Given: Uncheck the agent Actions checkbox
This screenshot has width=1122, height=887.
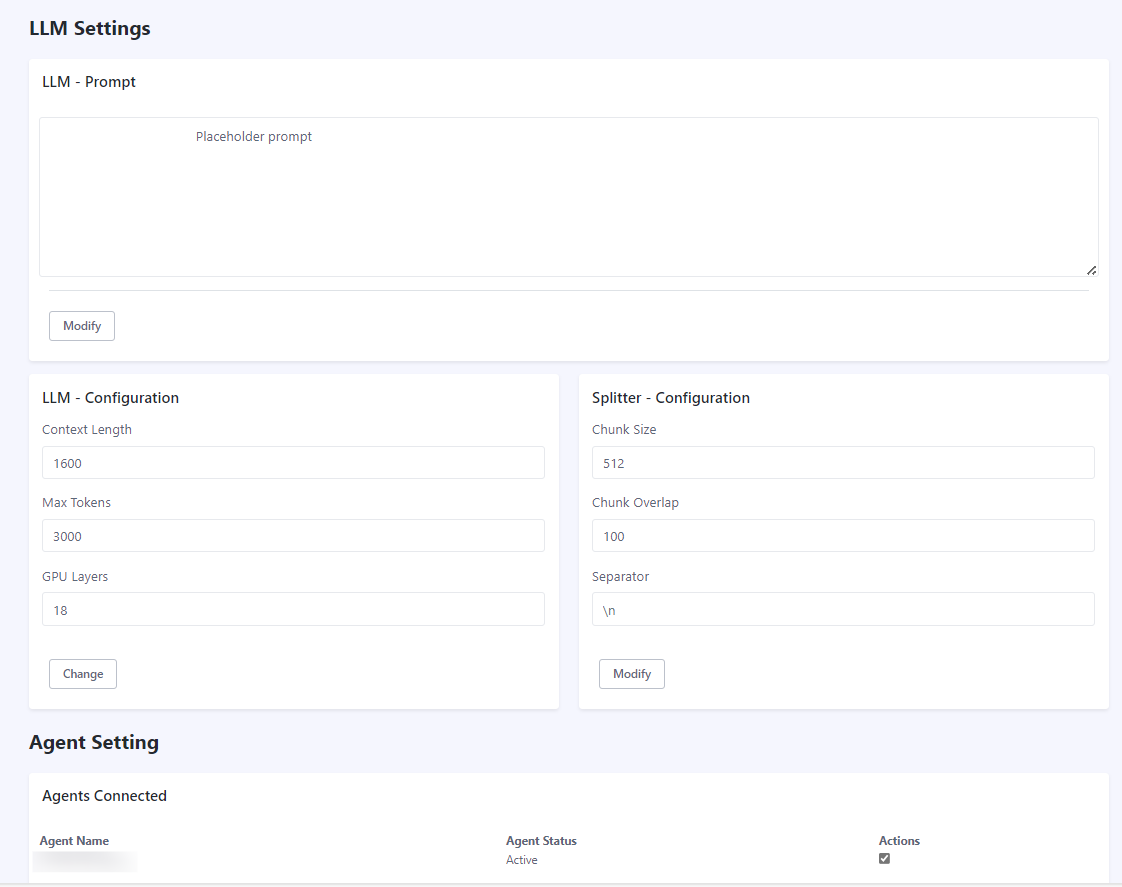Looking at the screenshot, I should pyautogui.click(x=884, y=858).
